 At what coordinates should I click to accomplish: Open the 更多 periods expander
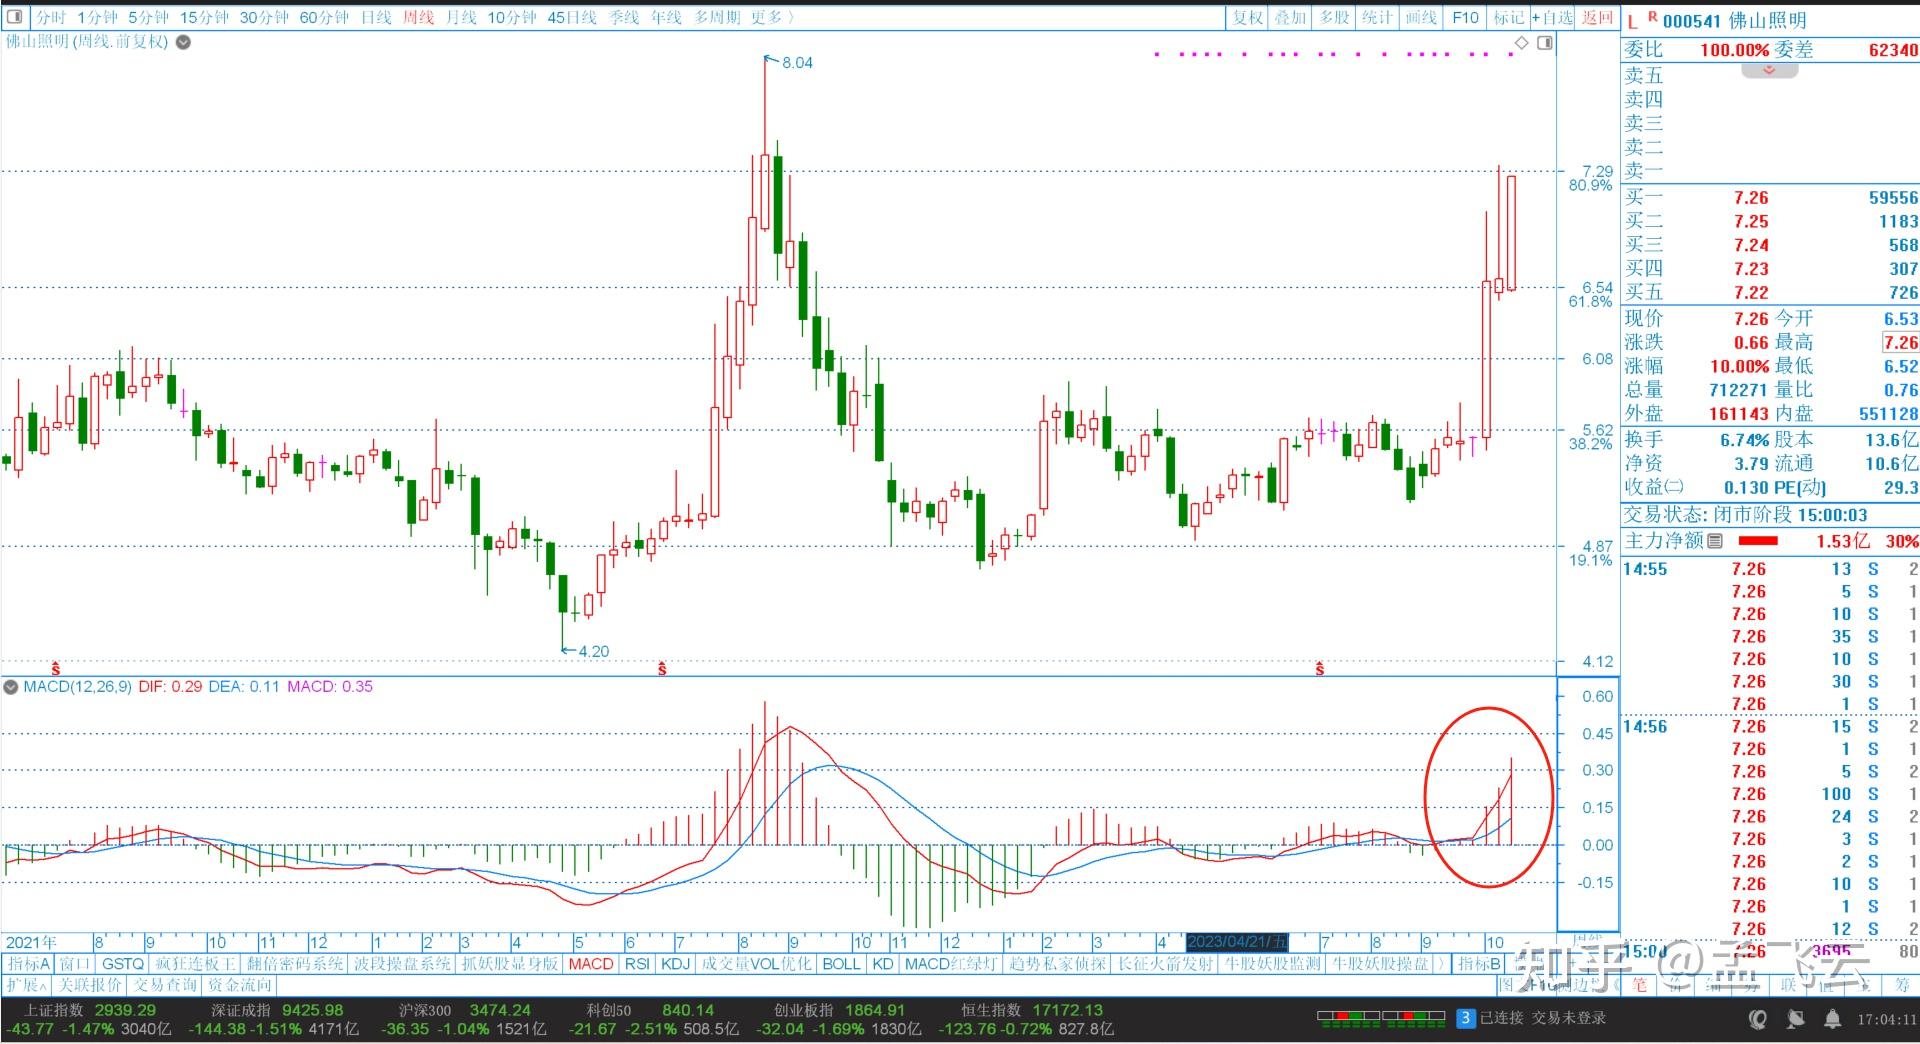(x=772, y=17)
